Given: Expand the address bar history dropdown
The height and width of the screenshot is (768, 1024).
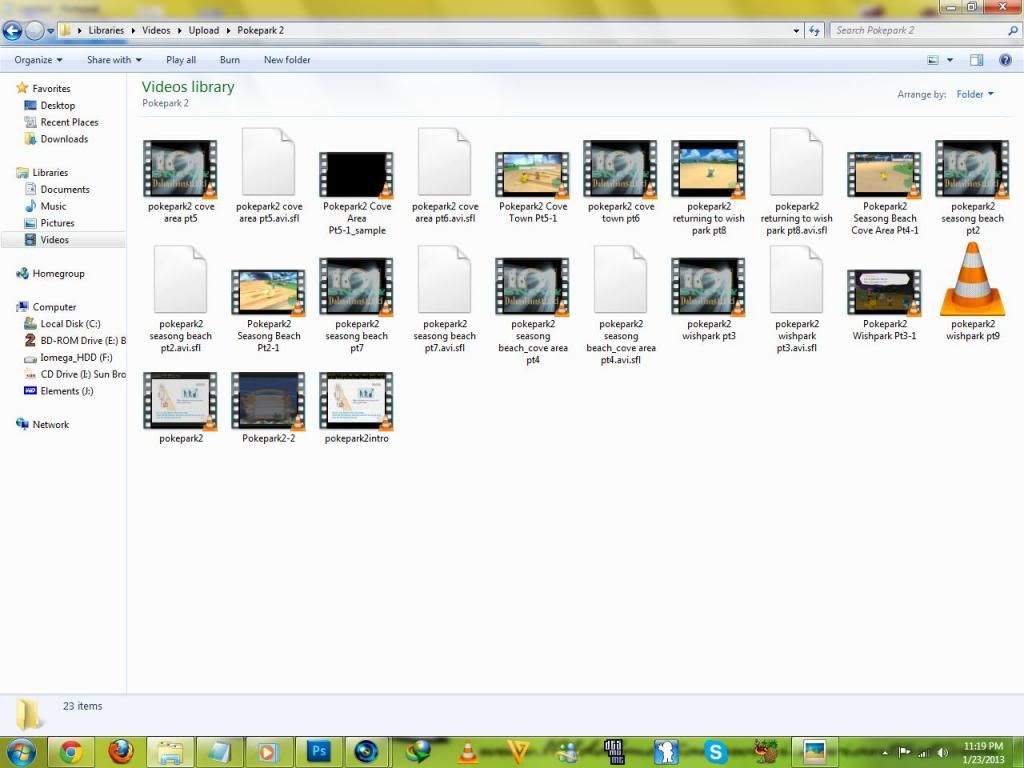Looking at the screenshot, I should point(795,30).
